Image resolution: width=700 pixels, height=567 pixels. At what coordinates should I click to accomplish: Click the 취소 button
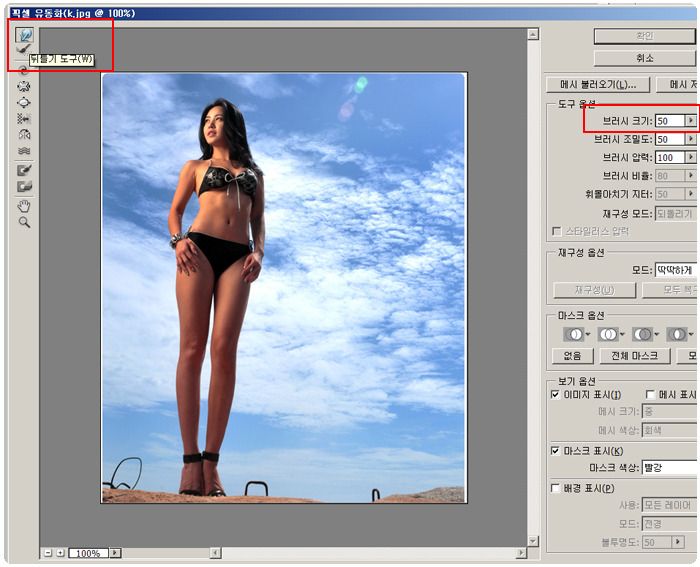645,58
